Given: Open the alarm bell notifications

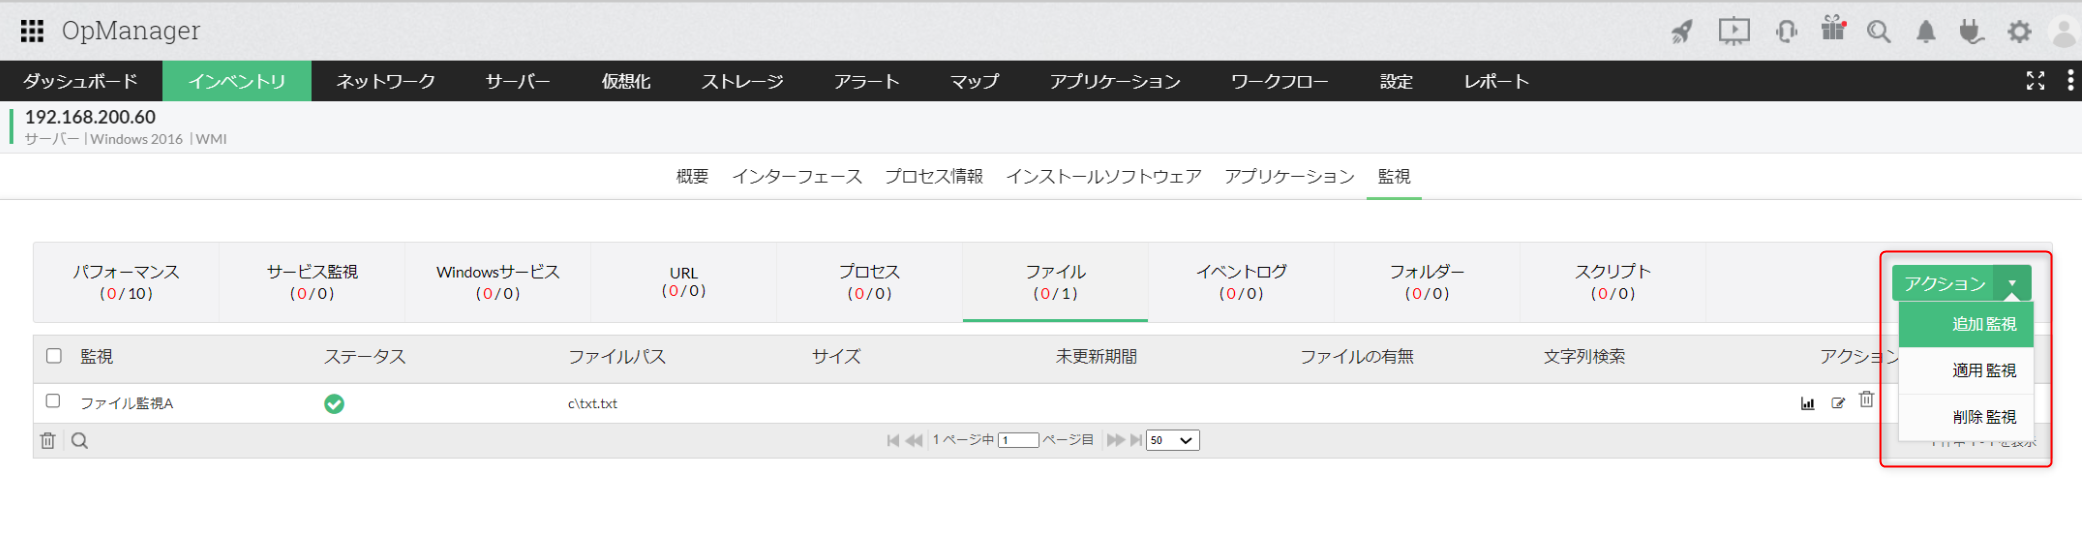Looking at the screenshot, I should [1925, 31].
